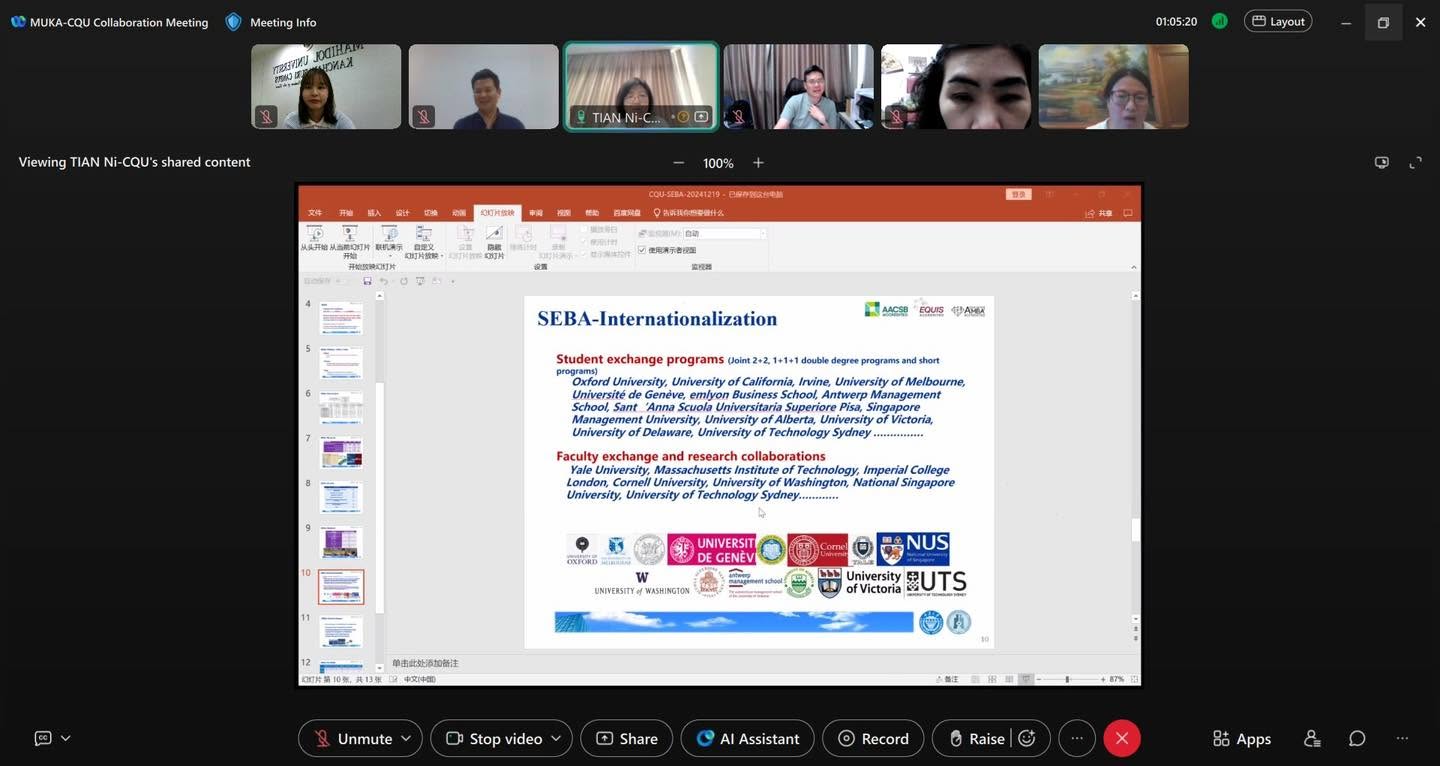The image size is (1440, 766).
Task: Open the Layout options
Action: (1277, 21)
